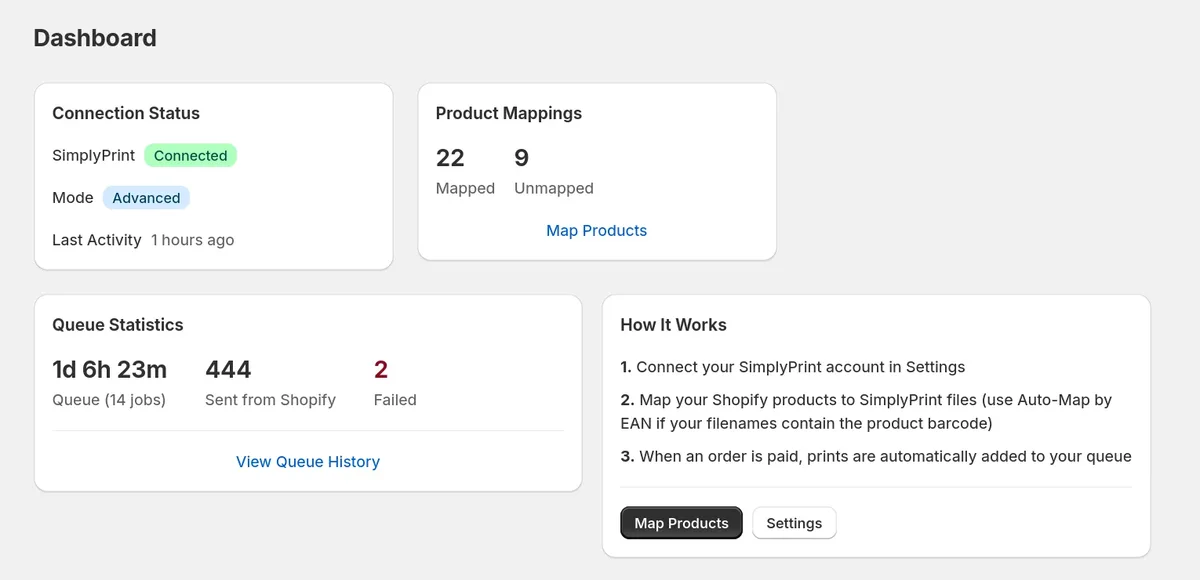1200x580 pixels.
Task: Click the unmapped count 9
Action: (x=521, y=158)
